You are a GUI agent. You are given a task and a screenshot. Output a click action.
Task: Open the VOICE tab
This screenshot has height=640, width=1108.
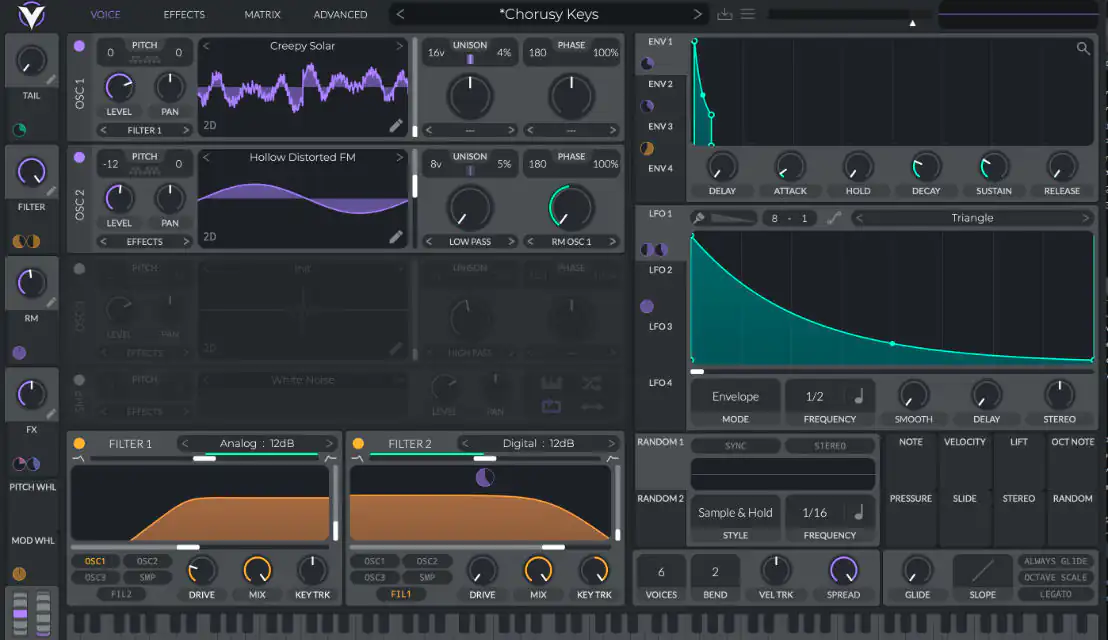(105, 14)
